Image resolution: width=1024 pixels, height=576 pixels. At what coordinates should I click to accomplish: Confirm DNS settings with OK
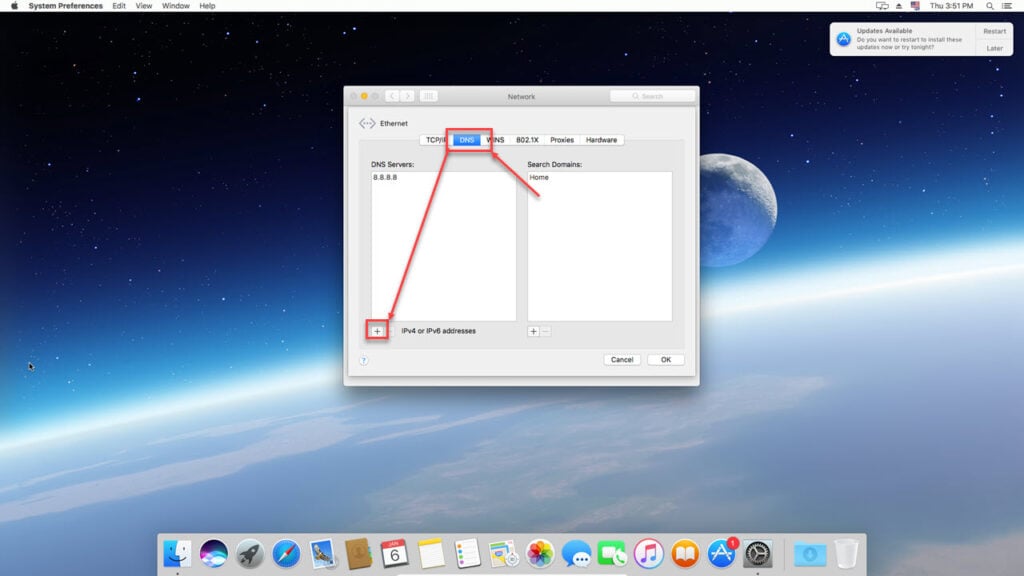click(665, 360)
